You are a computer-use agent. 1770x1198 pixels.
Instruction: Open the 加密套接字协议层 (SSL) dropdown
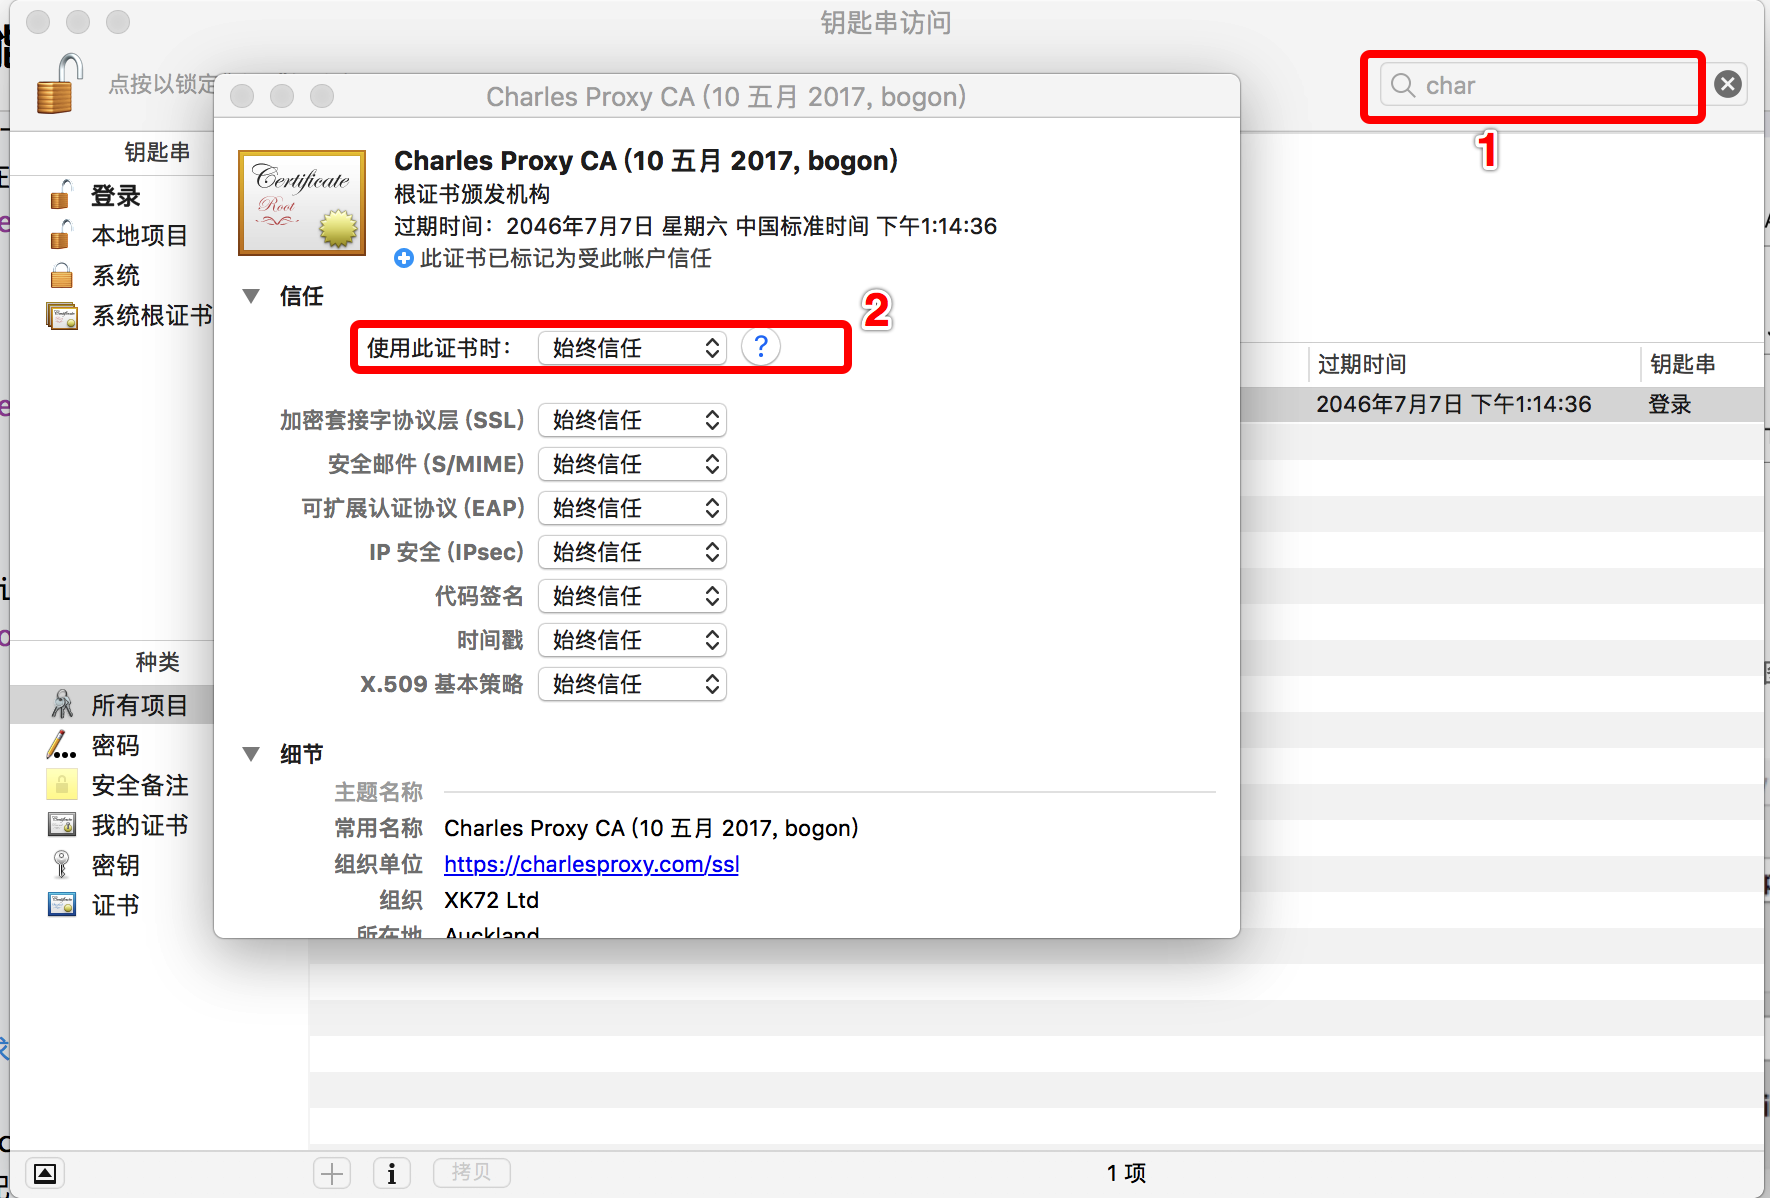(x=632, y=420)
